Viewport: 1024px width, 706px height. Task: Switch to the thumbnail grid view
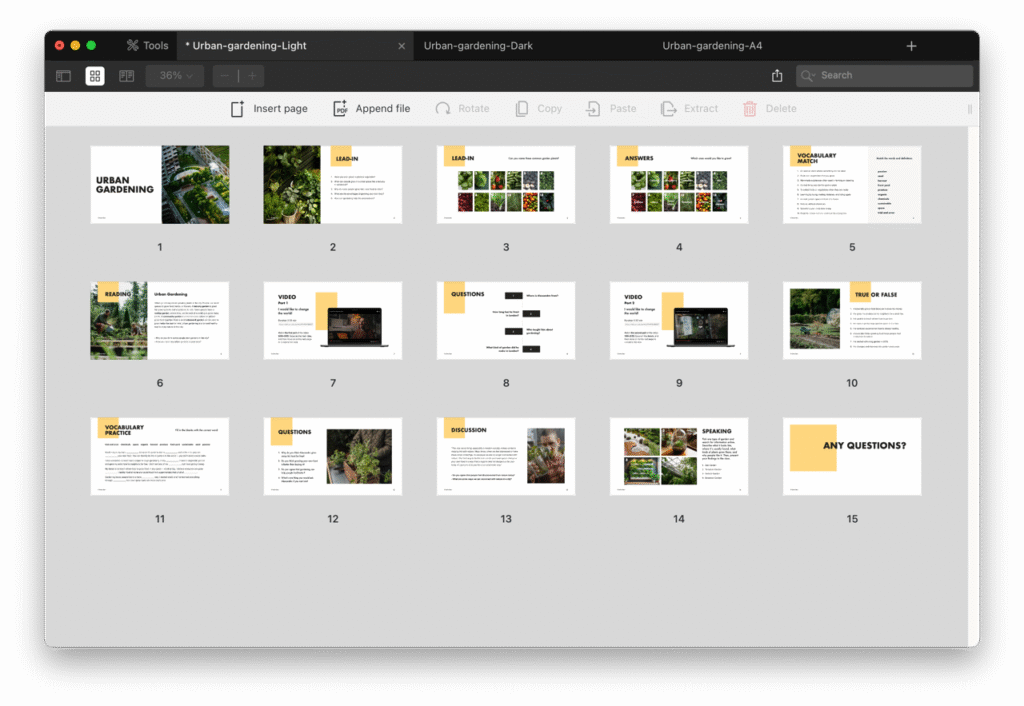(x=95, y=76)
